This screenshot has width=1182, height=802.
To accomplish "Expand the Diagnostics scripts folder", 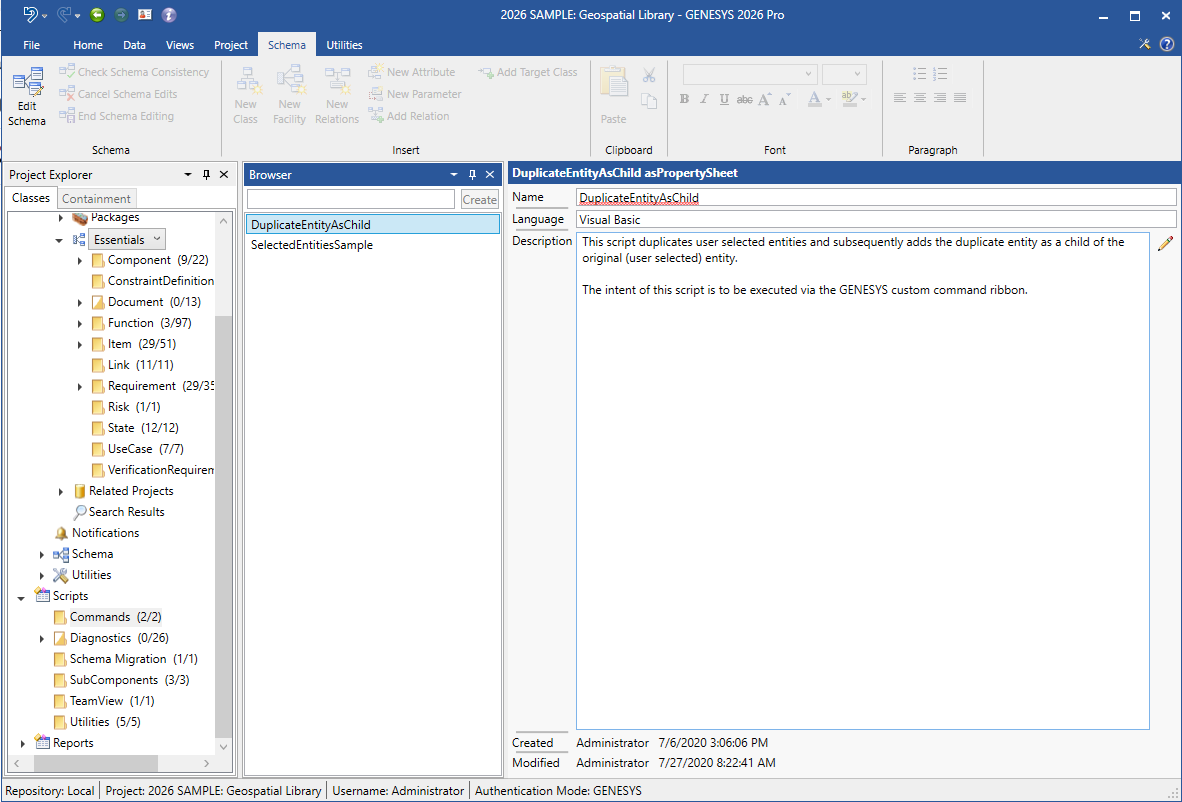I will [x=42, y=639].
